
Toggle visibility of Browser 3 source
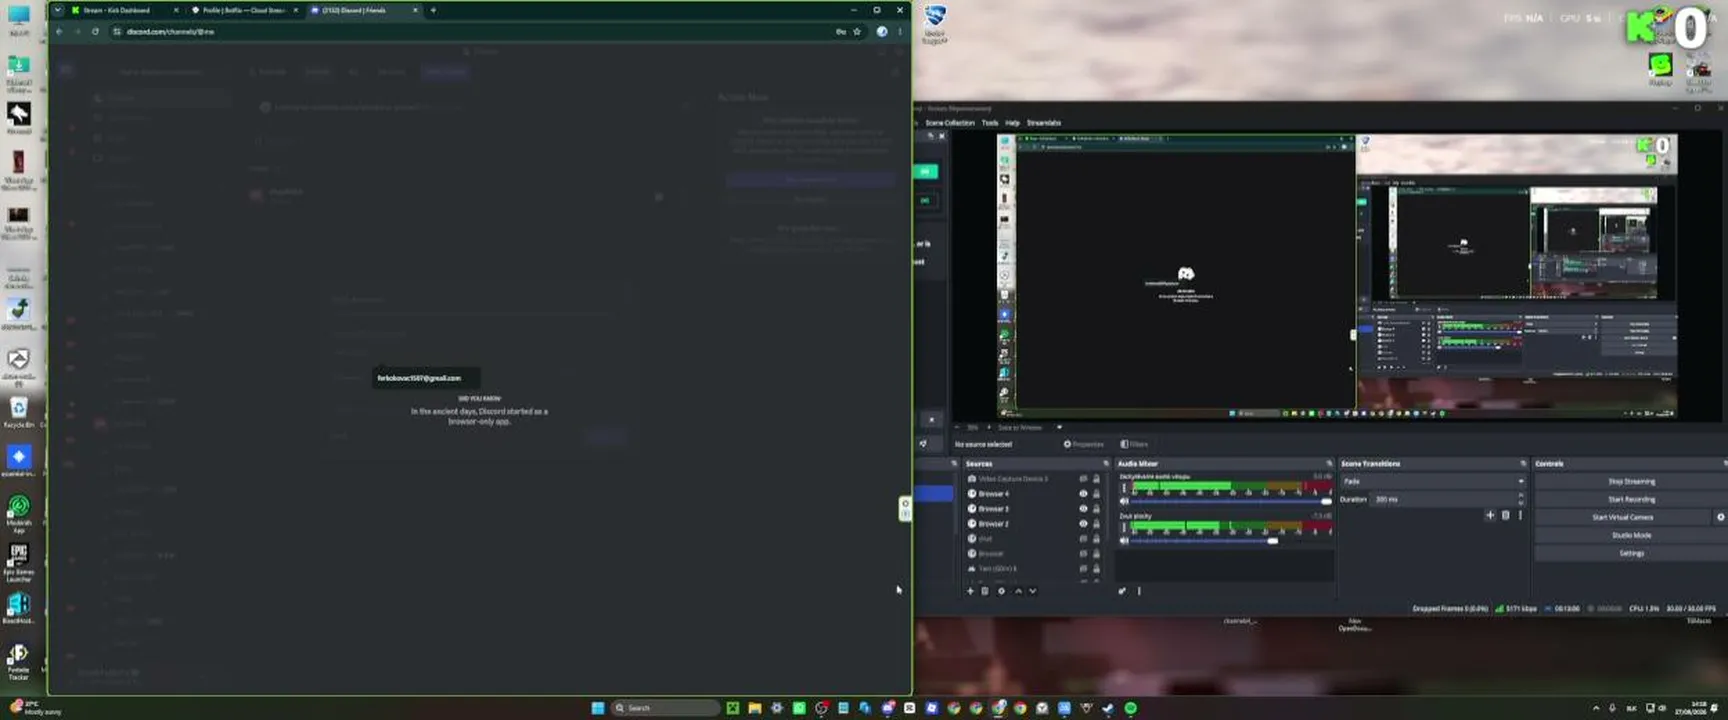(x=1083, y=509)
